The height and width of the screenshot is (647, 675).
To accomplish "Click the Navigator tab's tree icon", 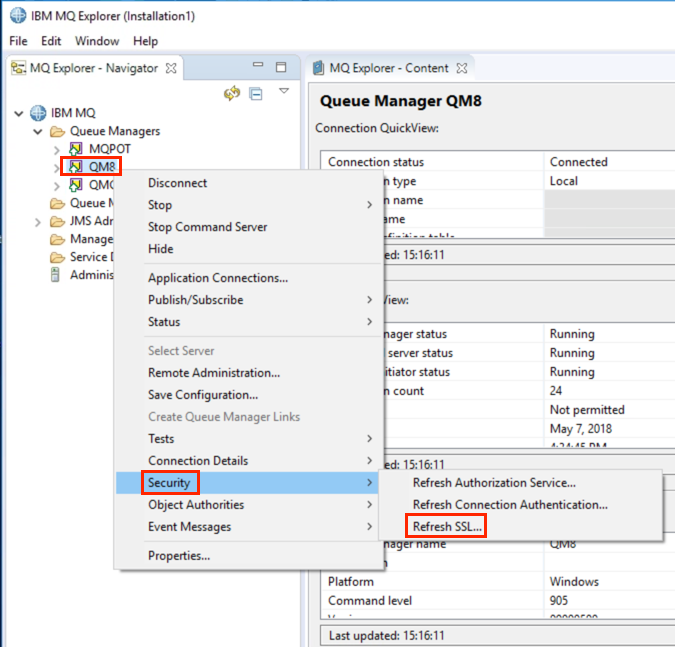I will pos(18,68).
